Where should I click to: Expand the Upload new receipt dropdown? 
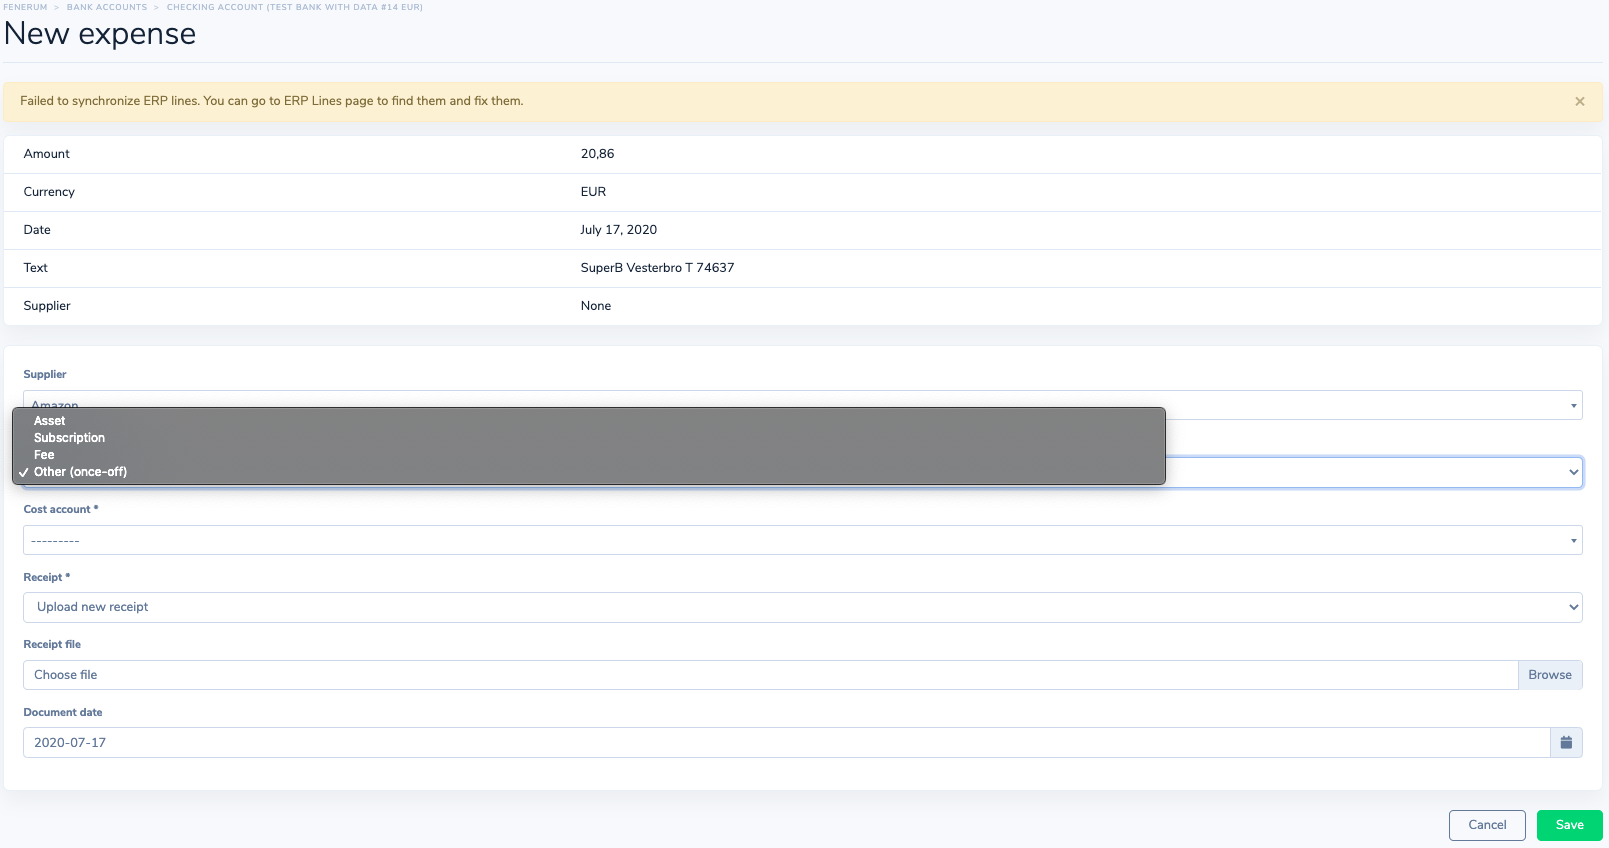[x=802, y=607]
